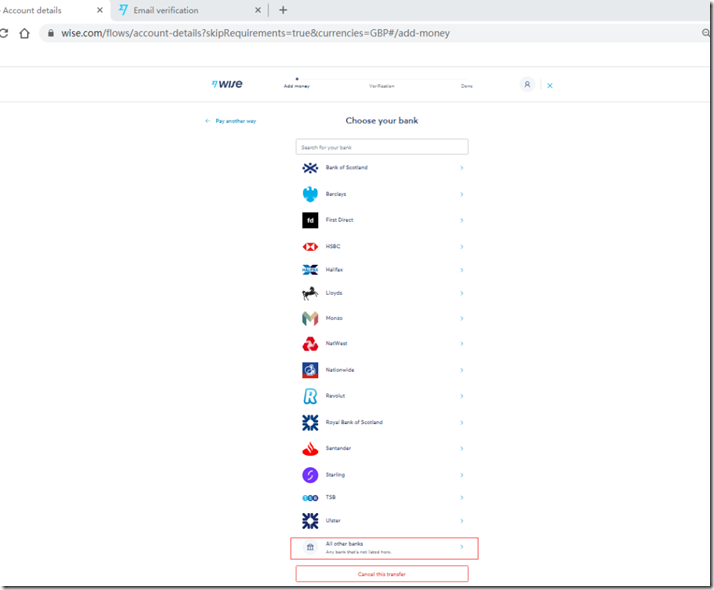The height and width of the screenshot is (590, 714).
Task: Click the Revolut R logo icon
Action: click(x=310, y=396)
